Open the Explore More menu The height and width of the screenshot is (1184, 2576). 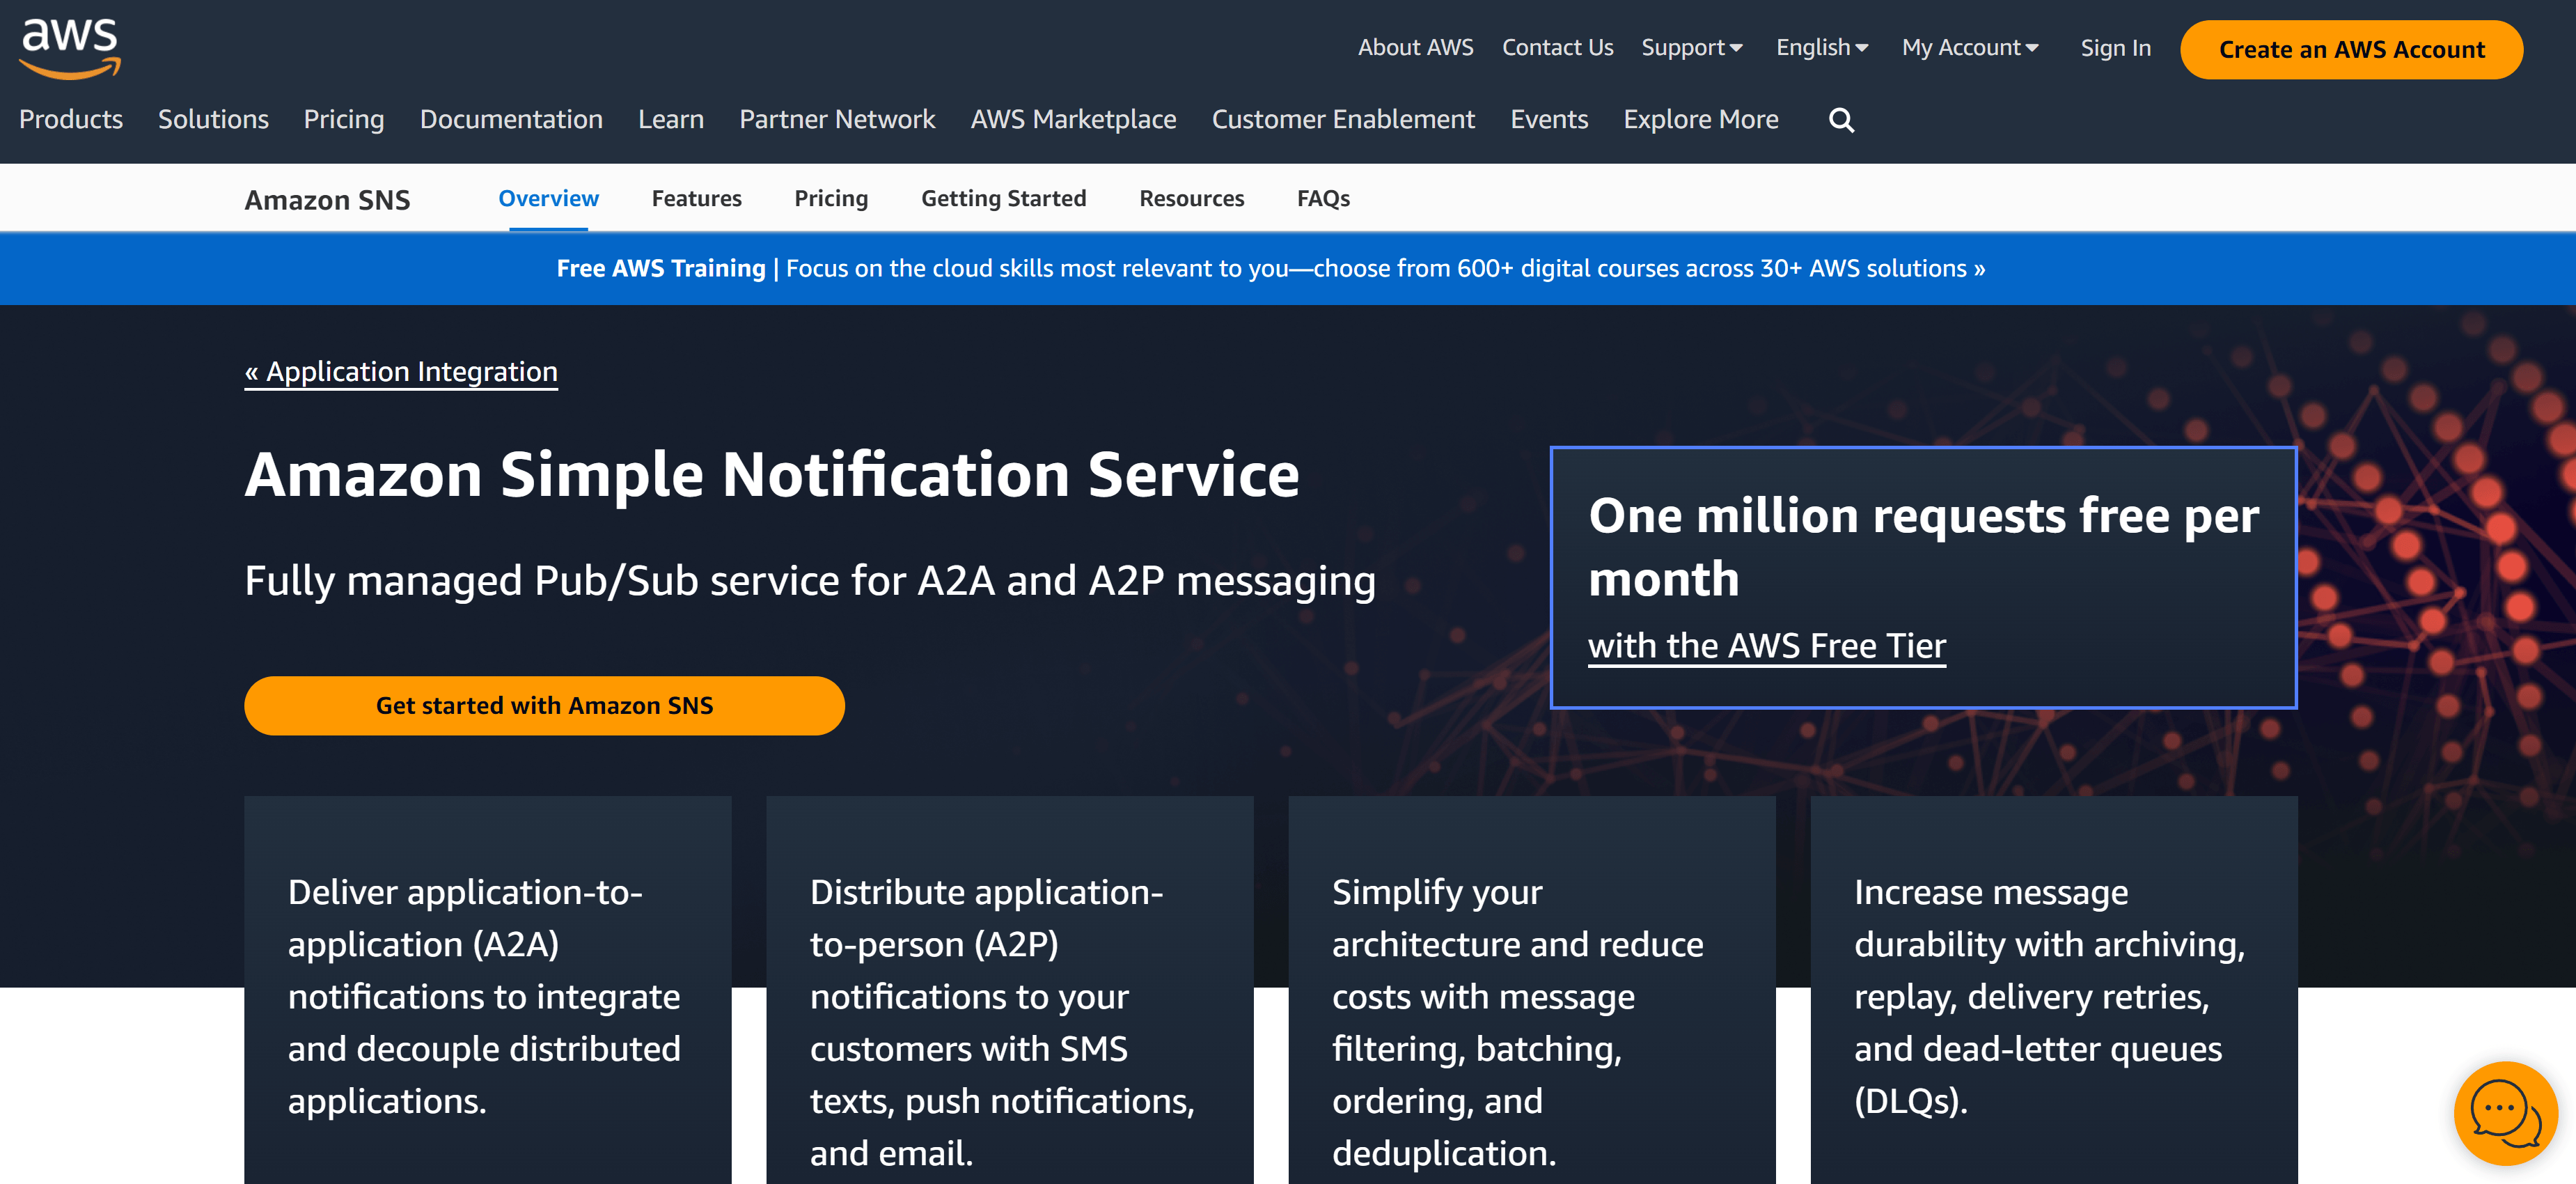[x=1700, y=119]
